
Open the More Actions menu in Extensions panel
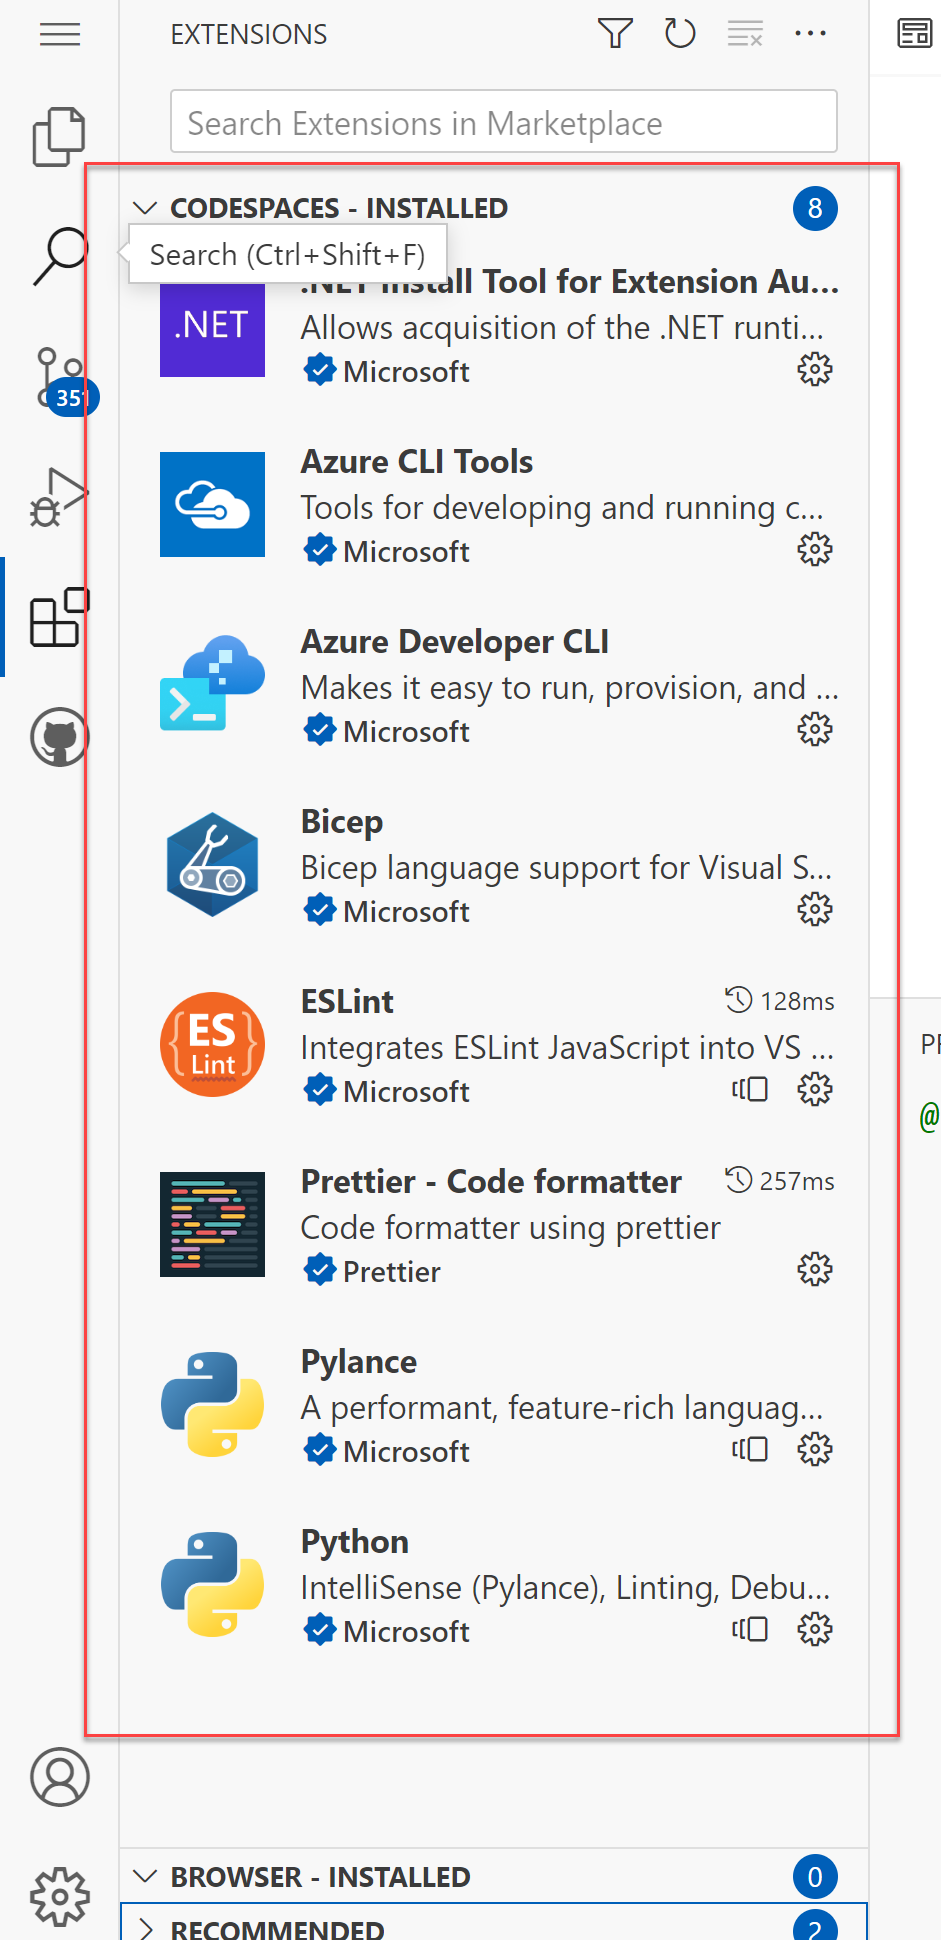tap(810, 33)
